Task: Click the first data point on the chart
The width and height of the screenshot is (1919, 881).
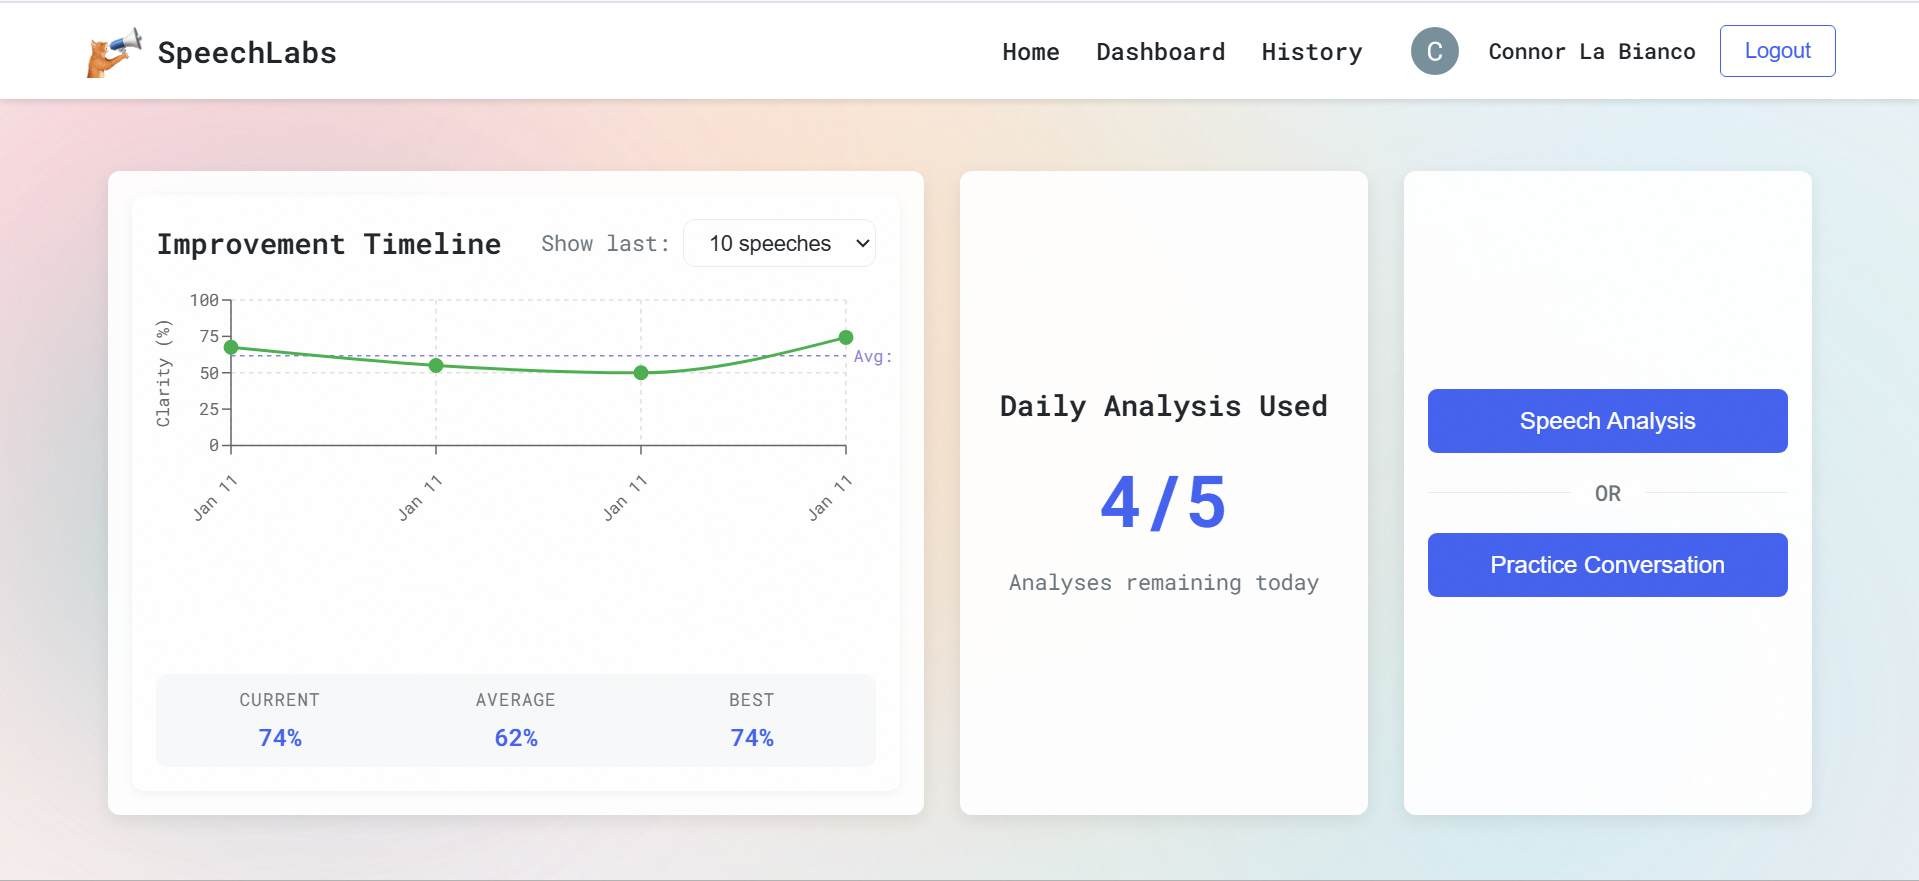Action: (231, 347)
